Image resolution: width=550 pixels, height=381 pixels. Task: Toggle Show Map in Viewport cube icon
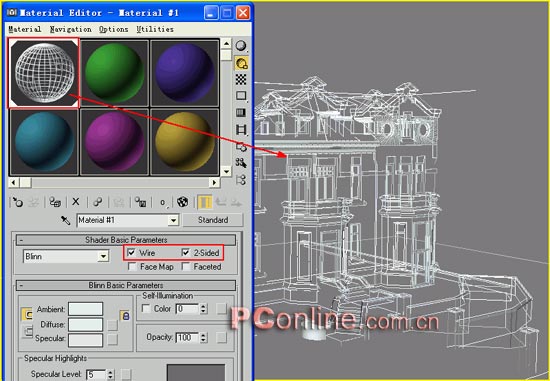coord(182,202)
